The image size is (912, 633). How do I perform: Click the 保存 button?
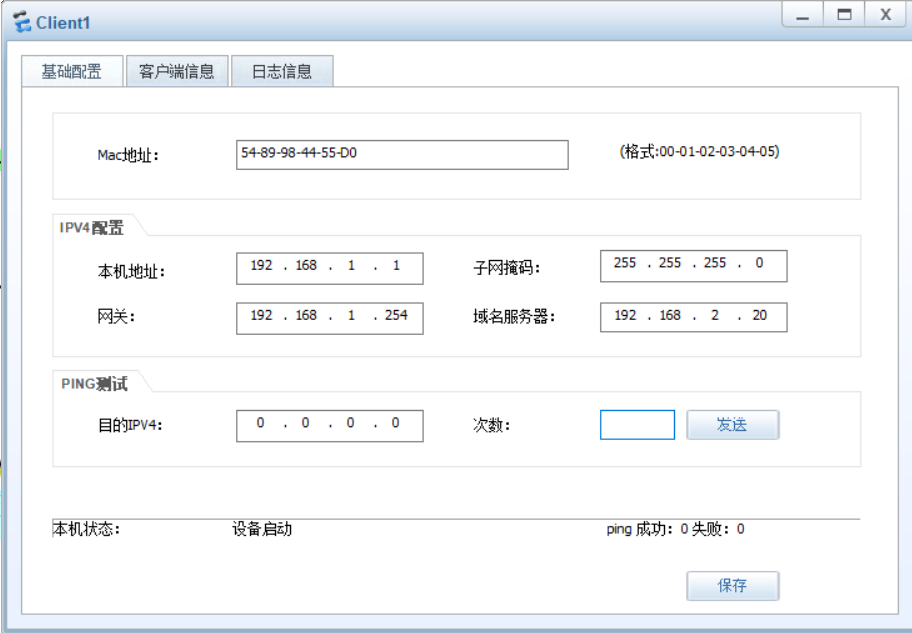pyautogui.click(x=733, y=586)
